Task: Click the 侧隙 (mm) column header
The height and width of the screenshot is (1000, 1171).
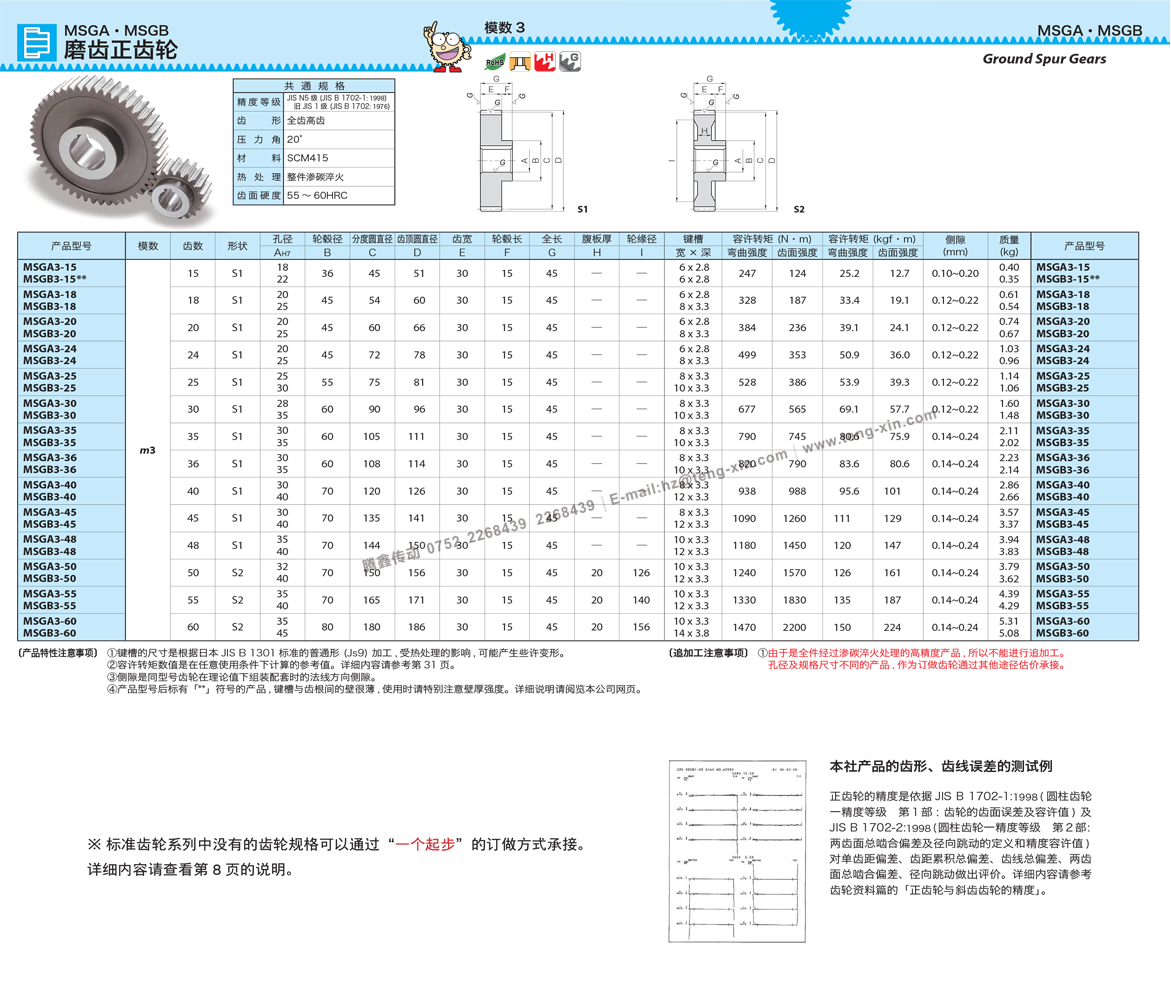Action: click(x=955, y=246)
